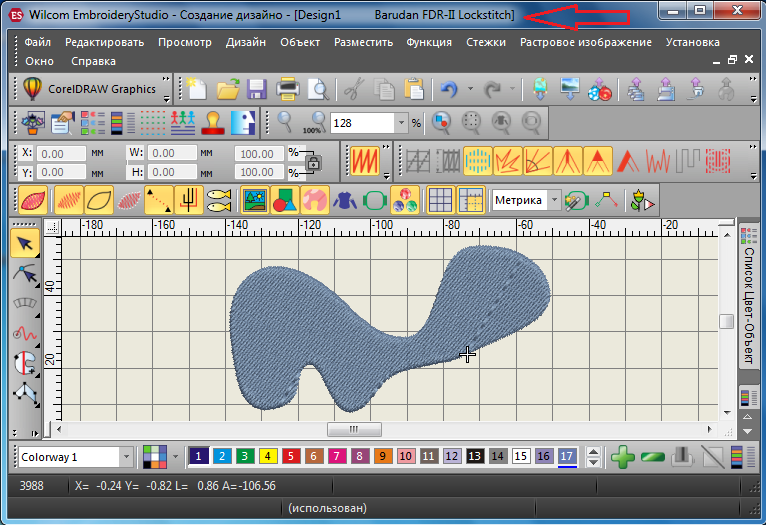Toggle the proportional scaling lock icon

[x=313, y=162]
